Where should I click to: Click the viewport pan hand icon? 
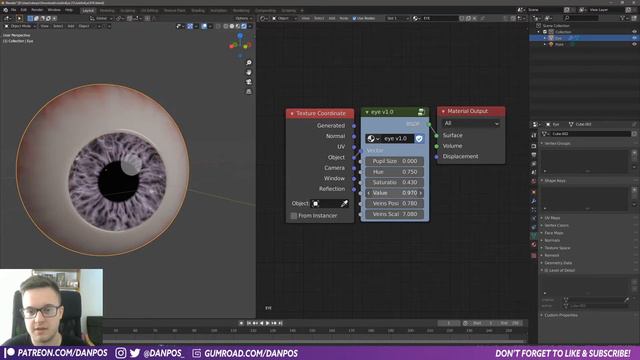(249, 72)
